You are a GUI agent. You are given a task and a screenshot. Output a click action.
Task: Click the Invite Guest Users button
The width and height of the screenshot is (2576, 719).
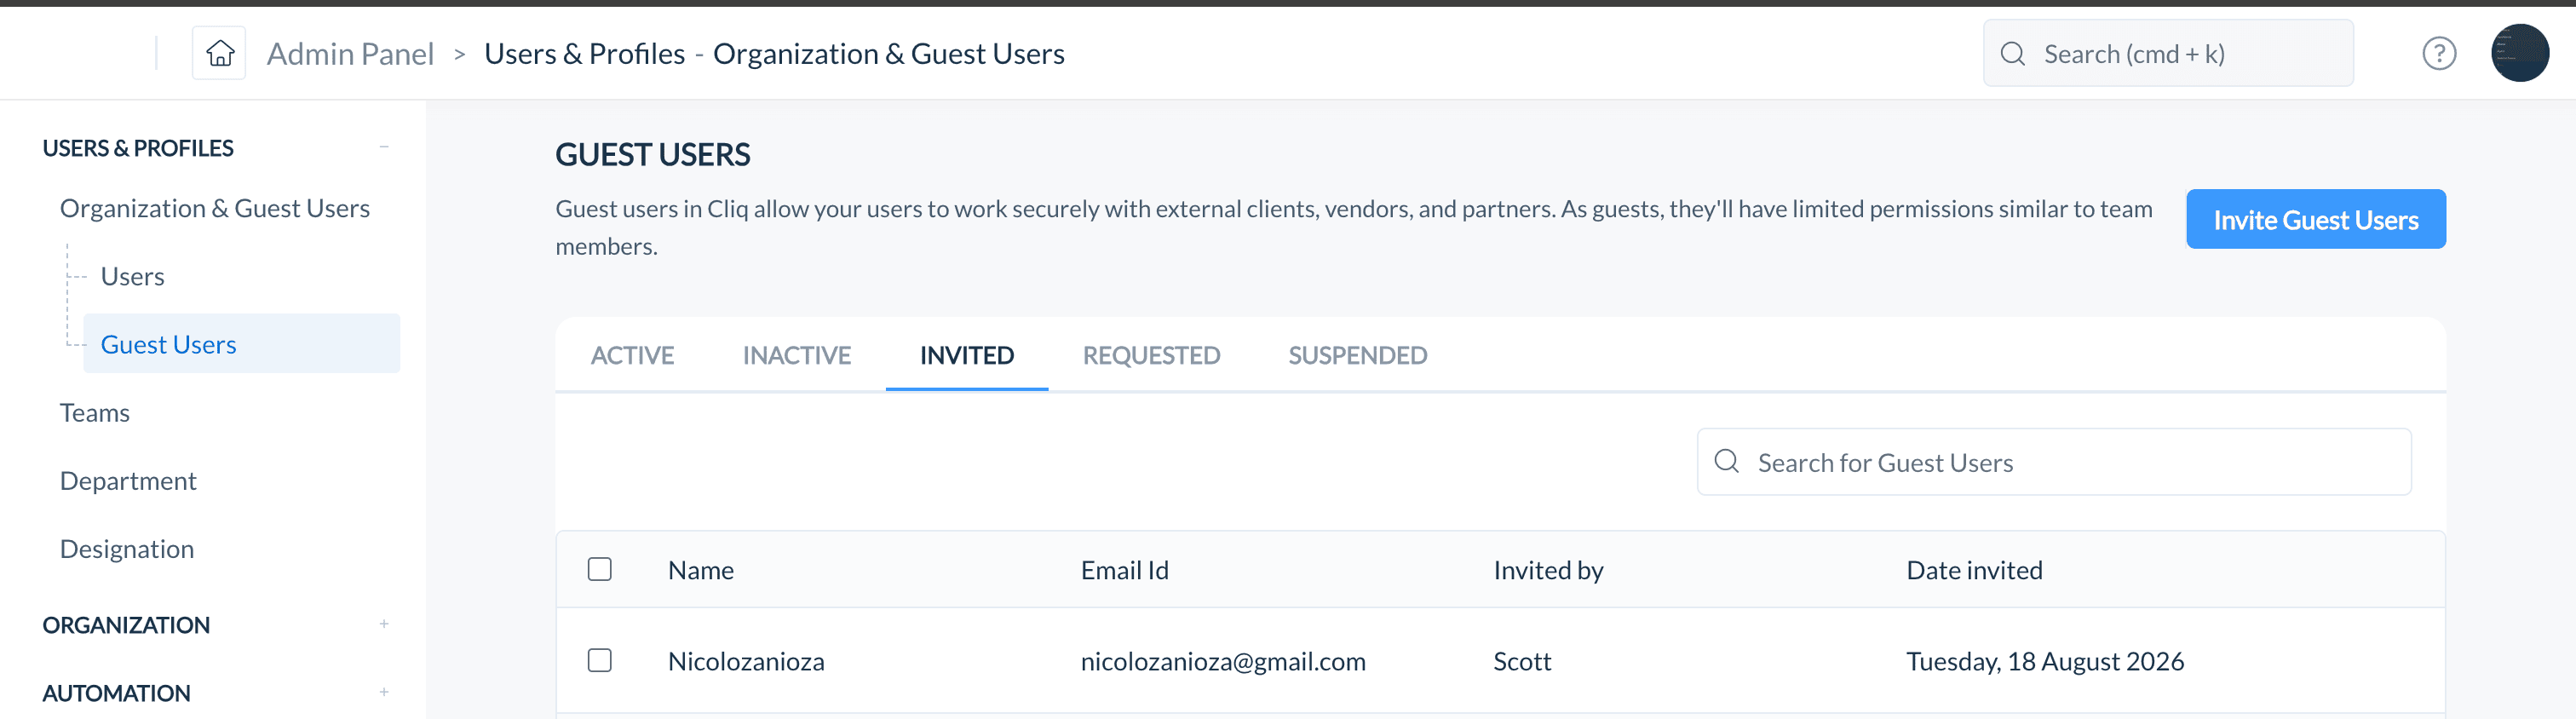click(2315, 219)
